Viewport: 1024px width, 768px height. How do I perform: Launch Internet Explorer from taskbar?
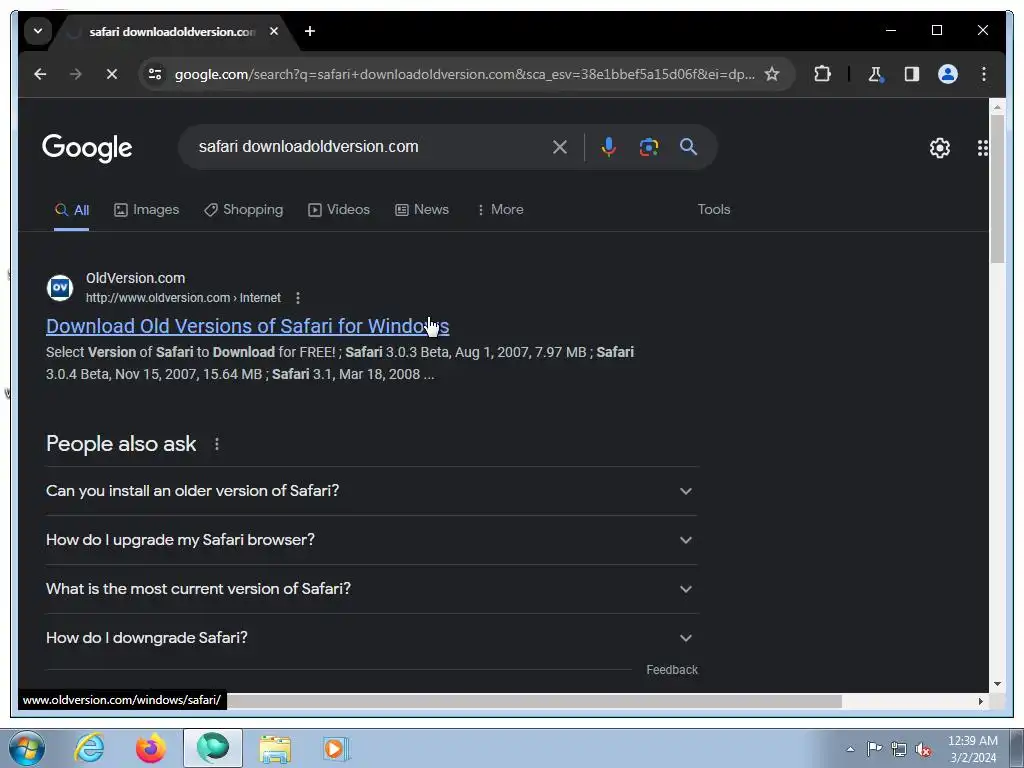click(x=89, y=748)
